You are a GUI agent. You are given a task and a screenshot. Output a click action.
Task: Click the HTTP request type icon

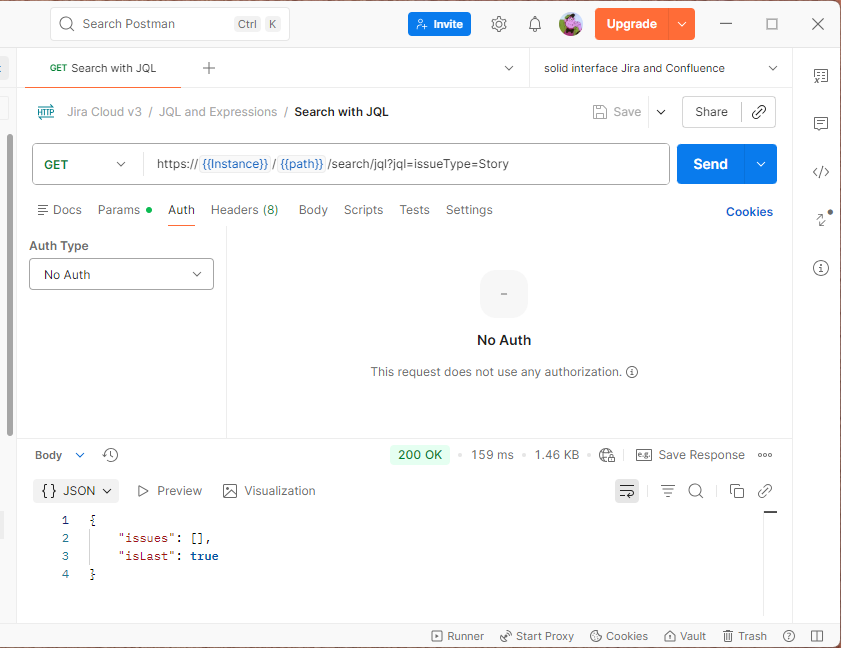[46, 112]
